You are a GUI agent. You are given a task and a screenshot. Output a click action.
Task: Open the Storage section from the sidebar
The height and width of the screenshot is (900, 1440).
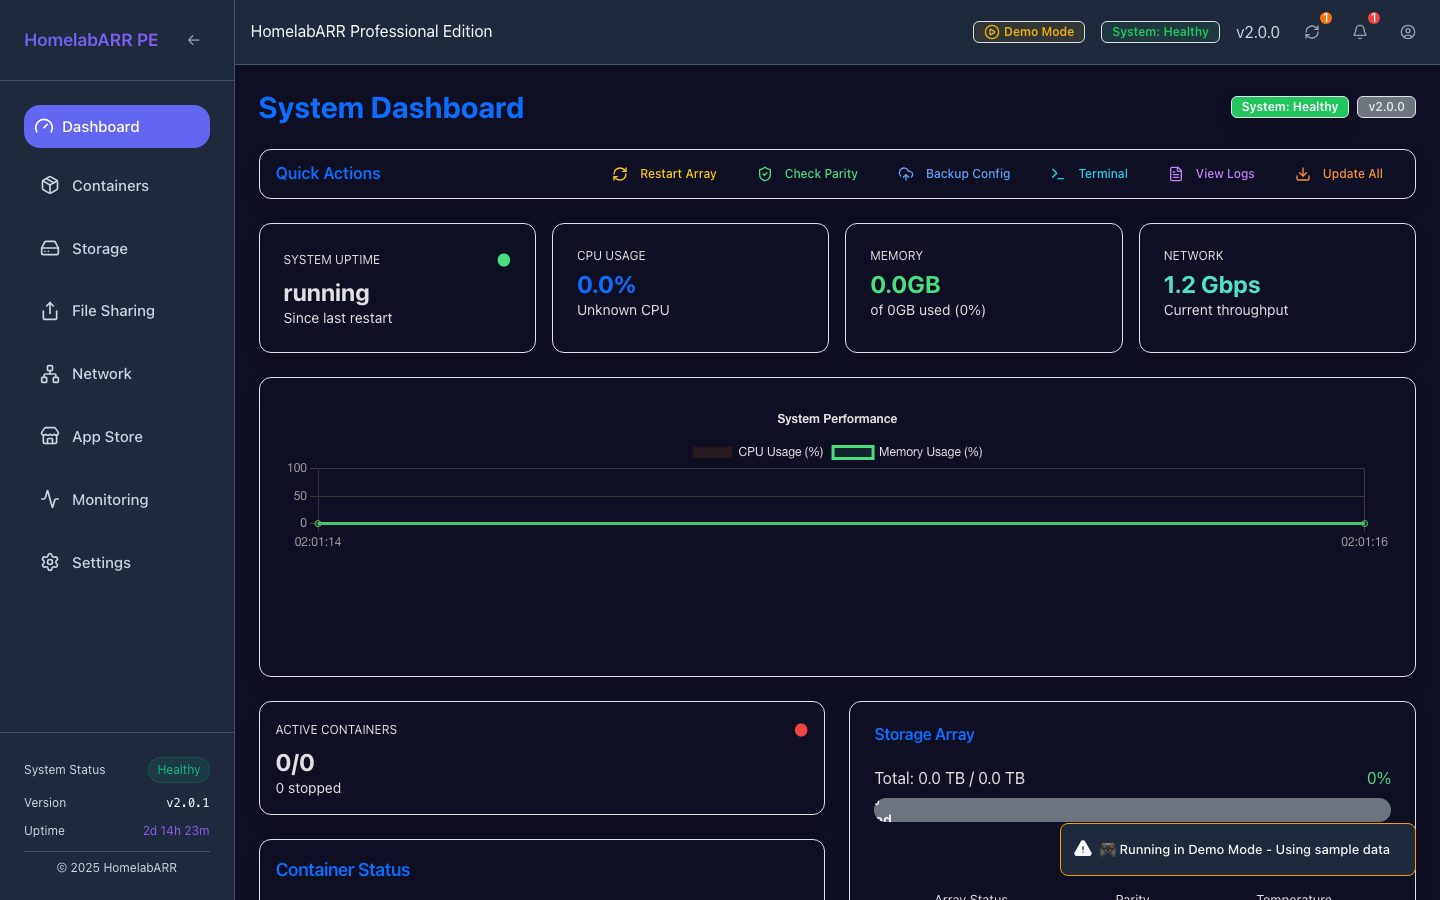(x=99, y=248)
